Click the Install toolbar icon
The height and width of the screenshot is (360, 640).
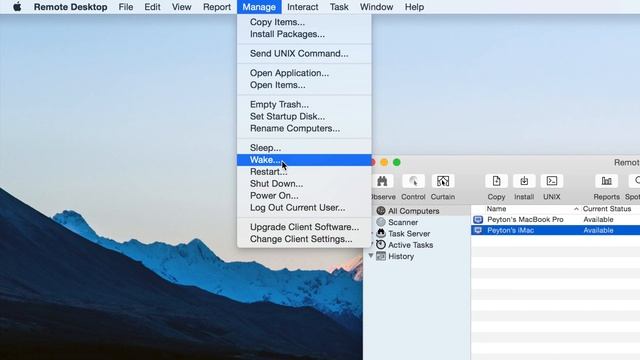524,181
